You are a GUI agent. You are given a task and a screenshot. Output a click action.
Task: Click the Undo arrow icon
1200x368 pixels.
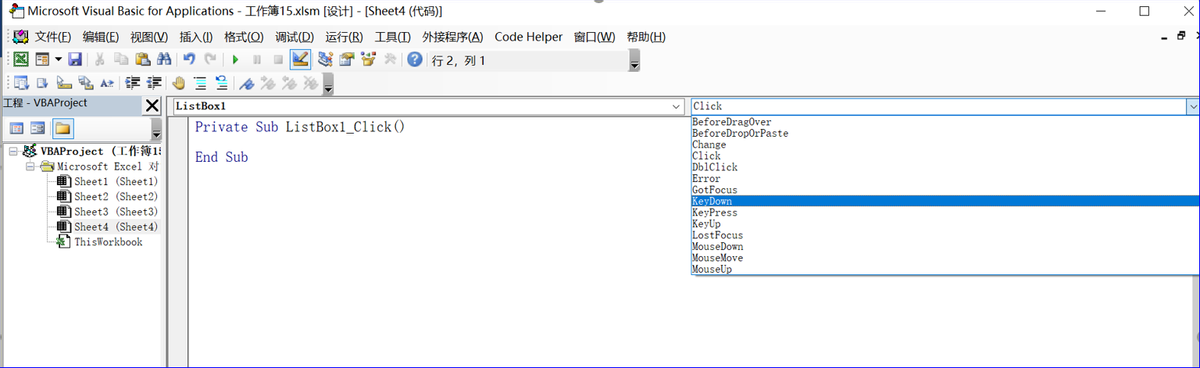(x=189, y=60)
